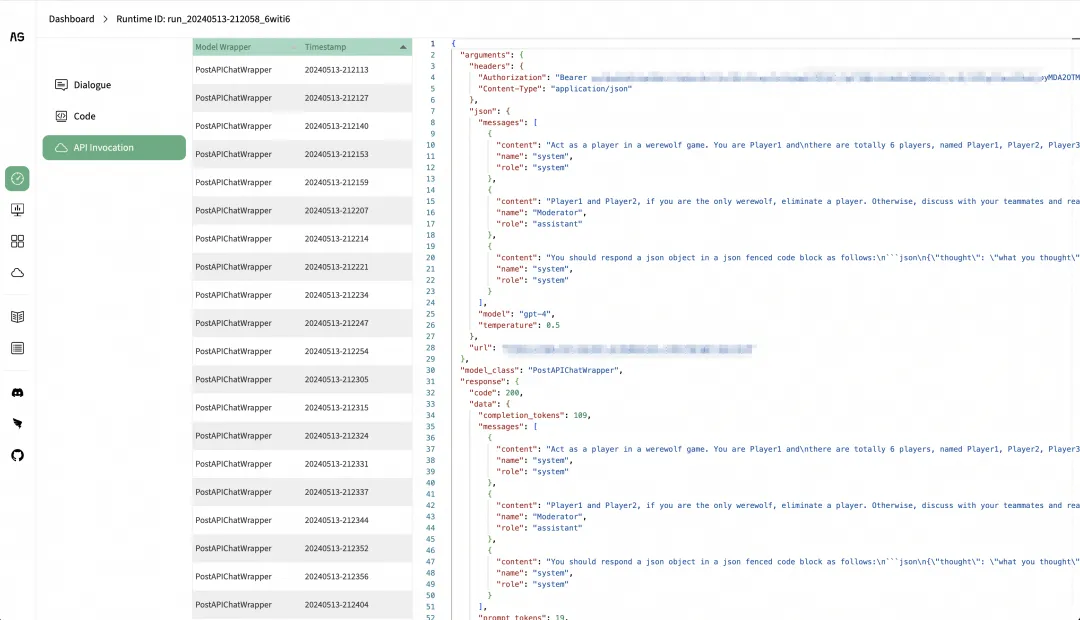The width and height of the screenshot is (1080, 620).
Task: Toggle the sort arrow in the table header
Action: (x=403, y=47)
